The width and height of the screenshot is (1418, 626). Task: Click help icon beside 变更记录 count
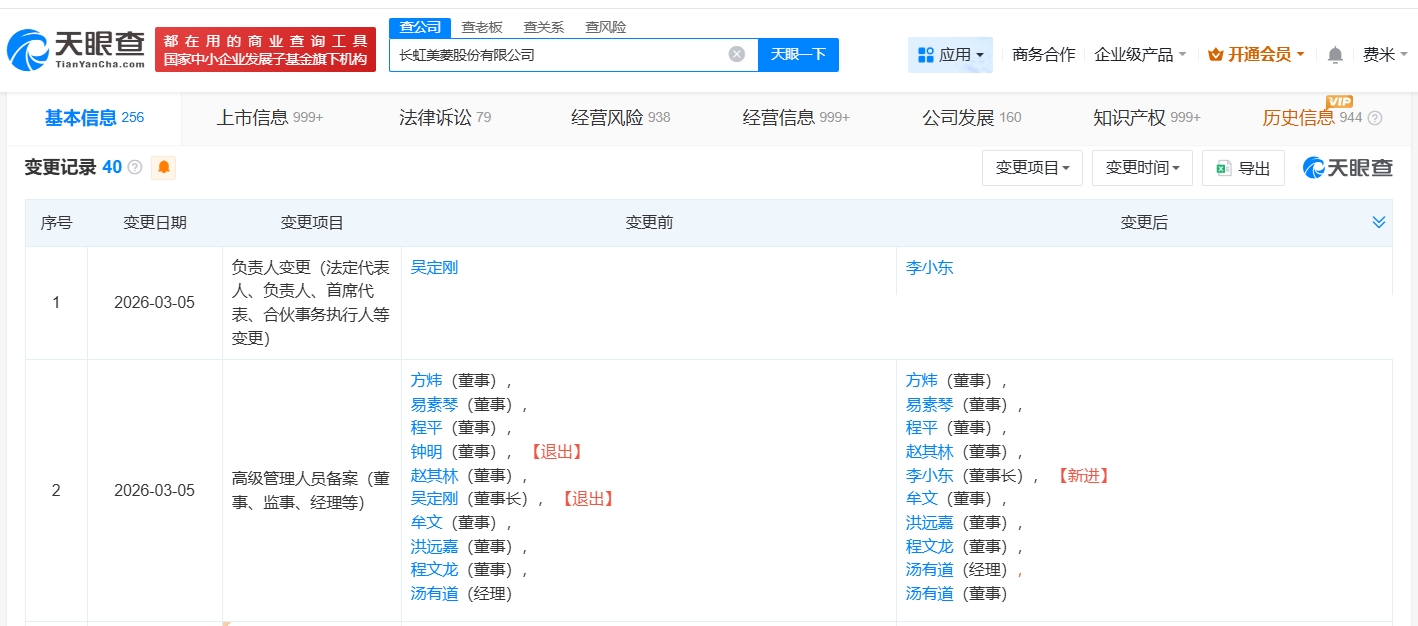coord(135,168)
